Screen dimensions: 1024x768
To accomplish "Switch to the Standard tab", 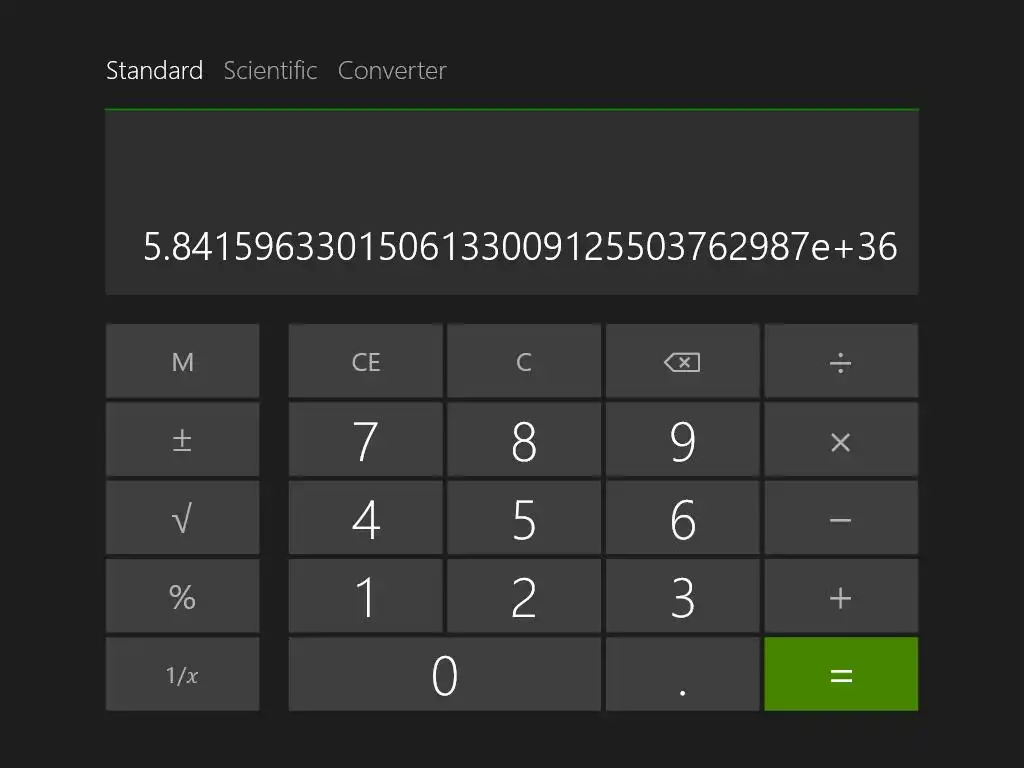I will pyautogui.click(x=154, y=70).
